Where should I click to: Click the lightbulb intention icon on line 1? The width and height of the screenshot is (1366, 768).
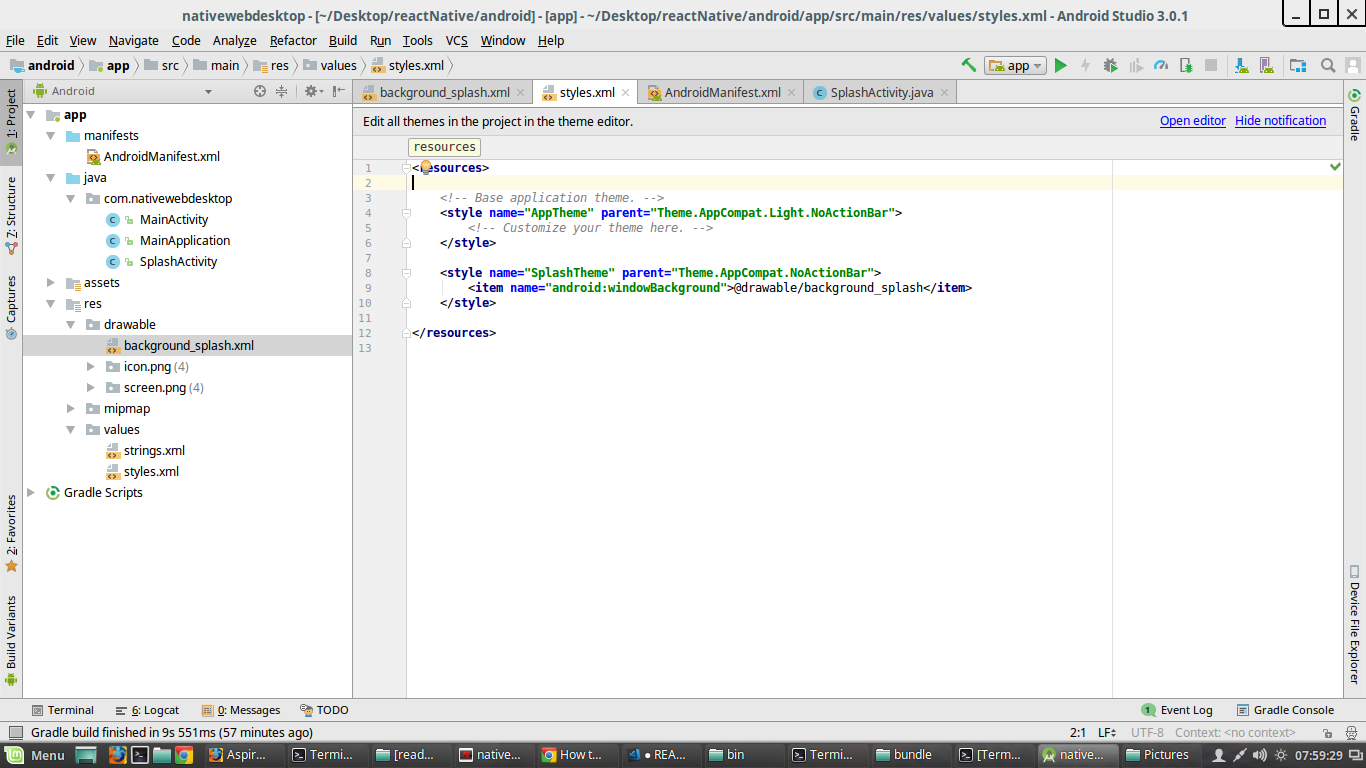[x=425, y=167]
